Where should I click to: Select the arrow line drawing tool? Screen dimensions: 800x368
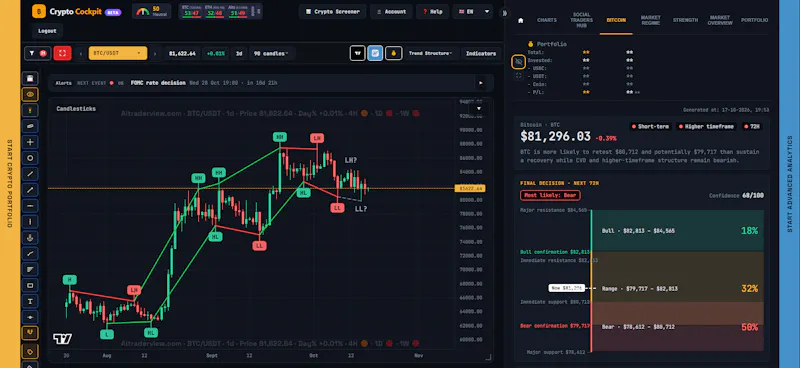30,190
